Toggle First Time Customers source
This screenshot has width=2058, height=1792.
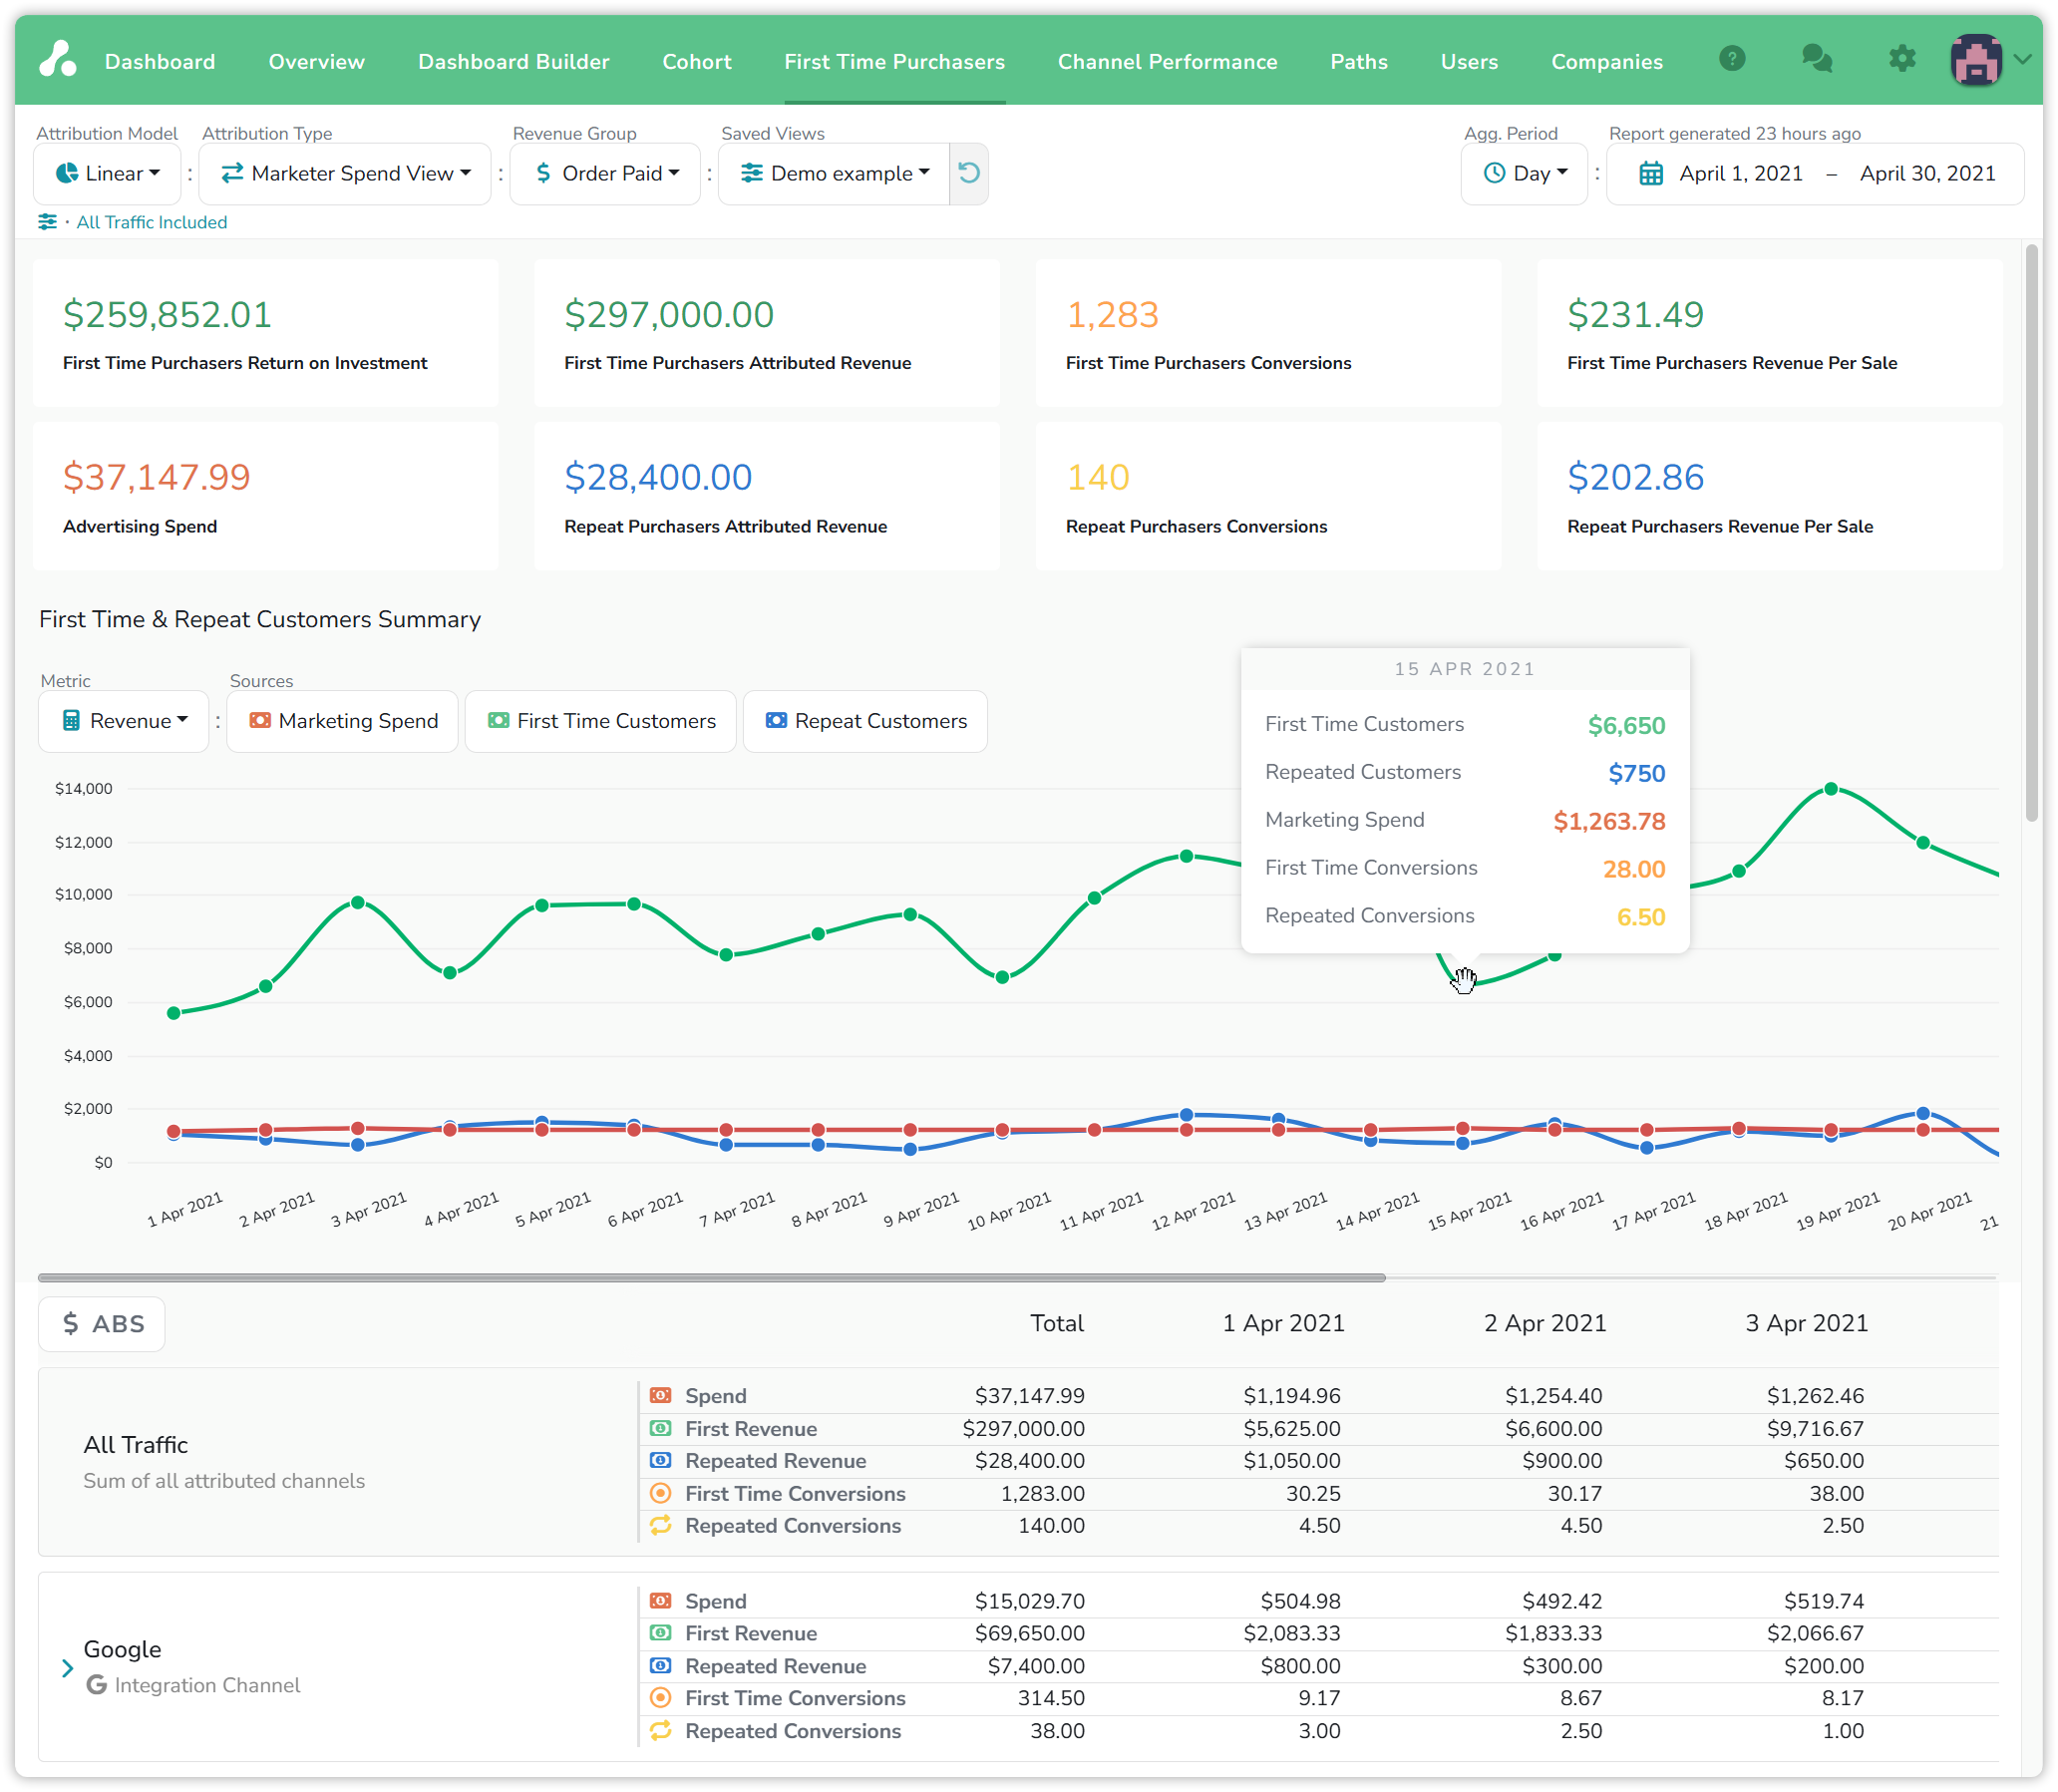[x=601, y=721]
